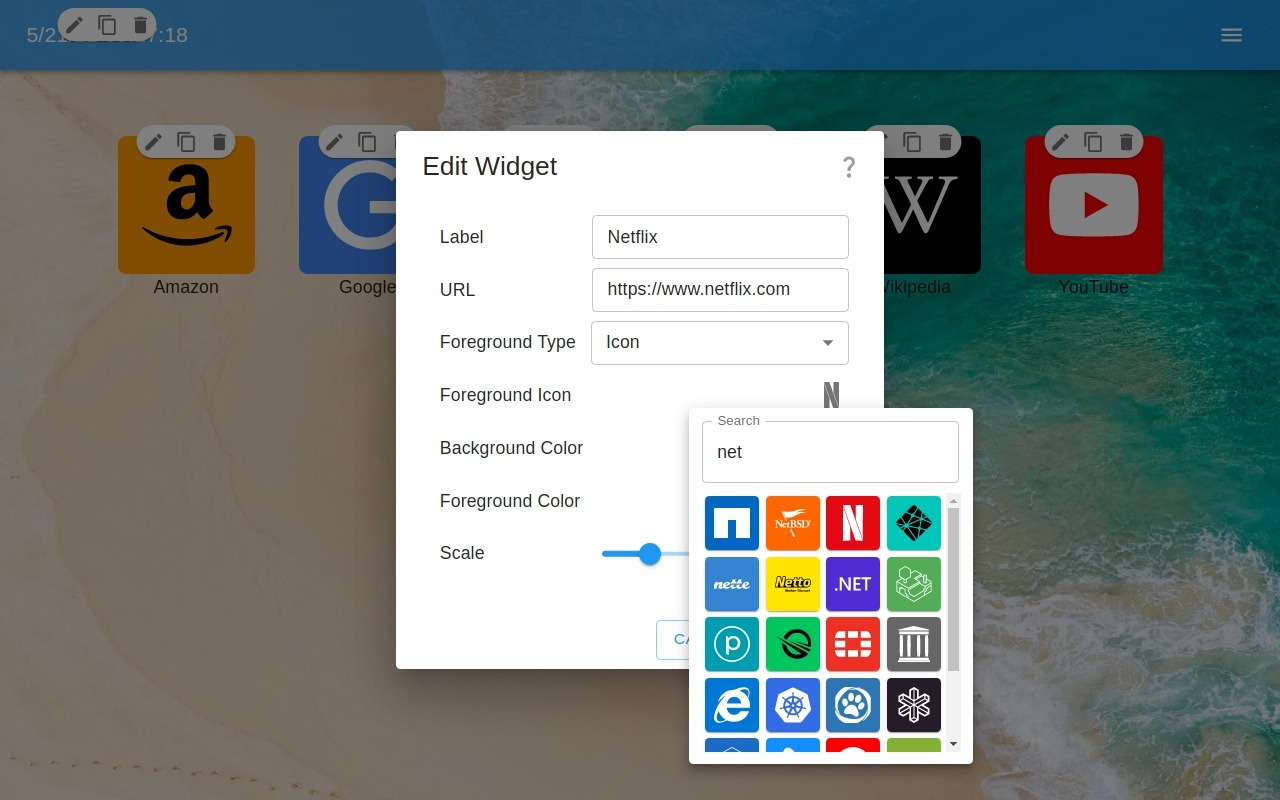Click into the Label field containing Netflix
The width and height of the screenshot is (1280, 800).
point(720,237)
